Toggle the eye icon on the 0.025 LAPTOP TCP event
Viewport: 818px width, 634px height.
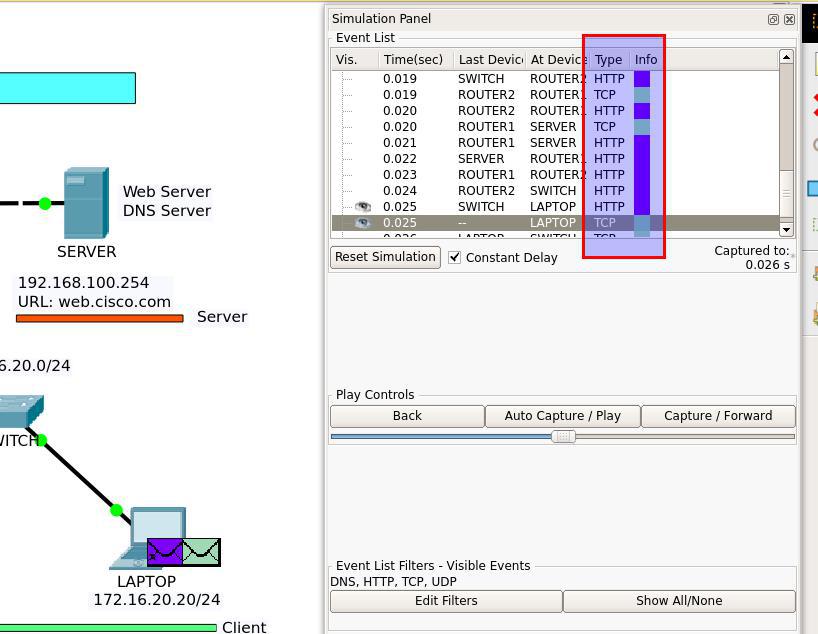click(x=363, y=222)
